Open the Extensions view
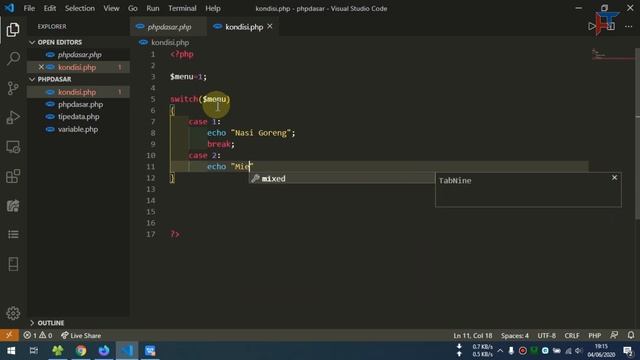Image resolution: width=640 pixels, height=360 pixels. [x=13, y=176]
